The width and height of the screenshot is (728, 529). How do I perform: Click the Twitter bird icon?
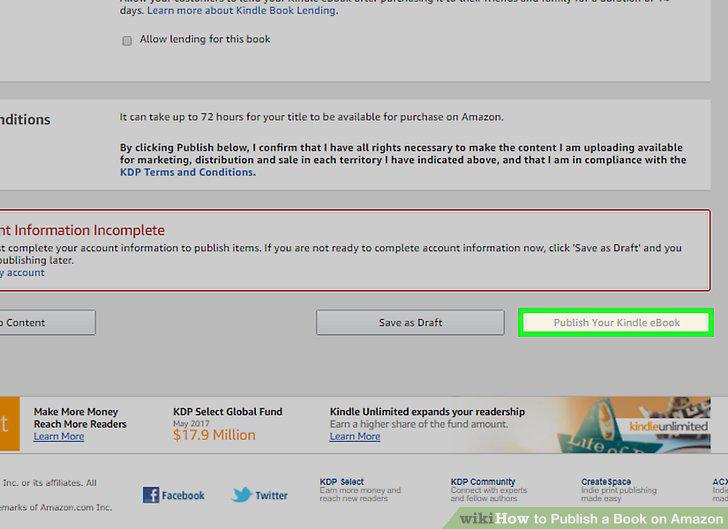tap(242, 495)
